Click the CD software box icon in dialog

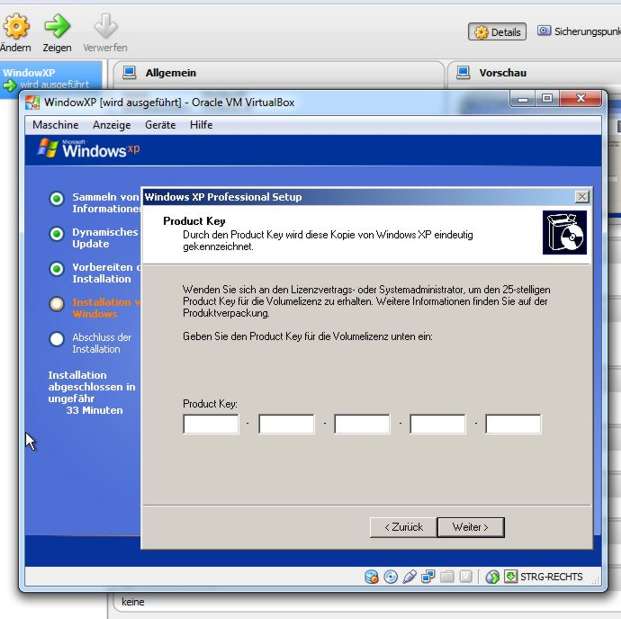pyautogui.click(x=564, y=232)
